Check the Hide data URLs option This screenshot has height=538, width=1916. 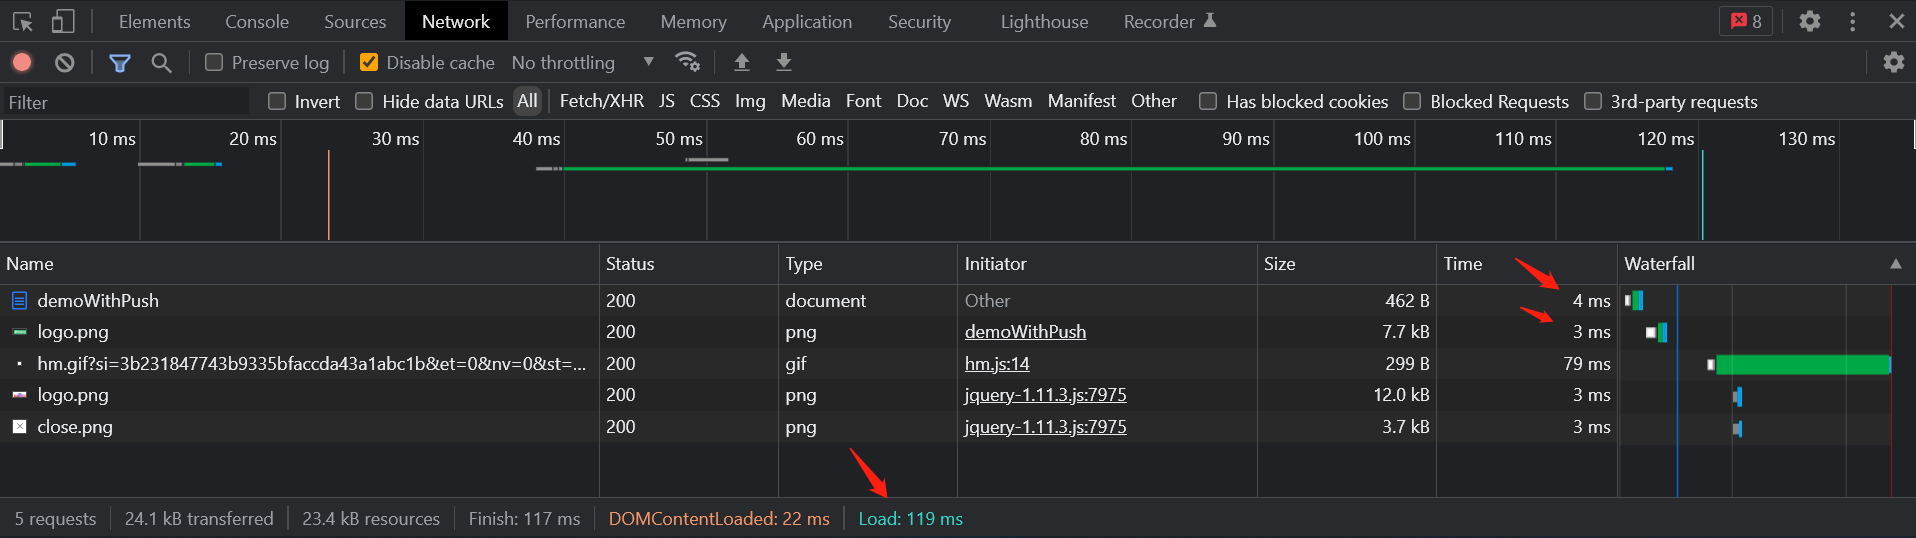coord(364,101)
